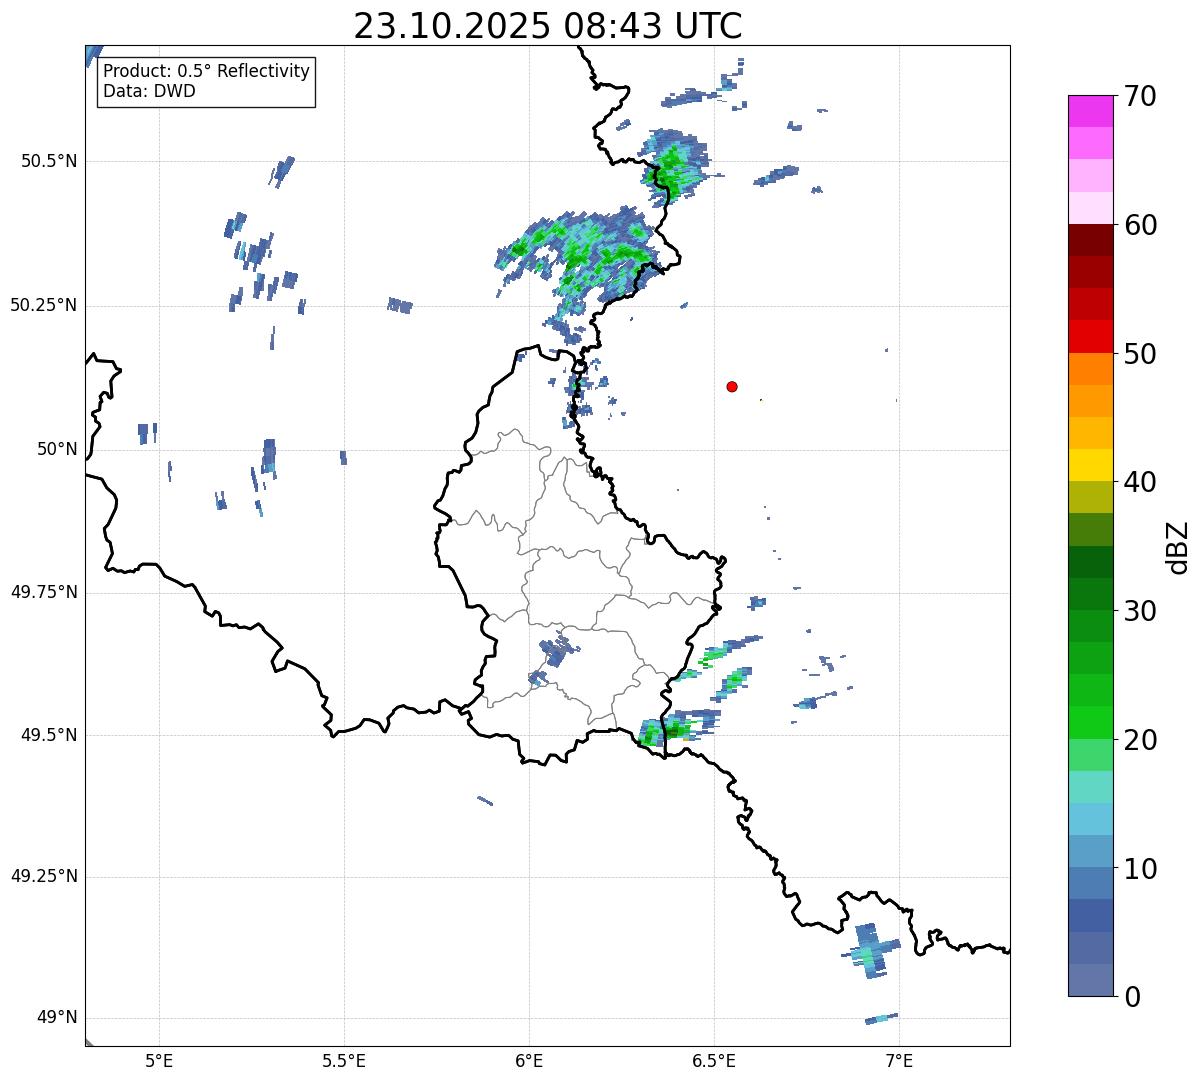This screenshot has height=1081, width=1202.
Task: Click latitude label 50°N
Action: tap(57, 450)
